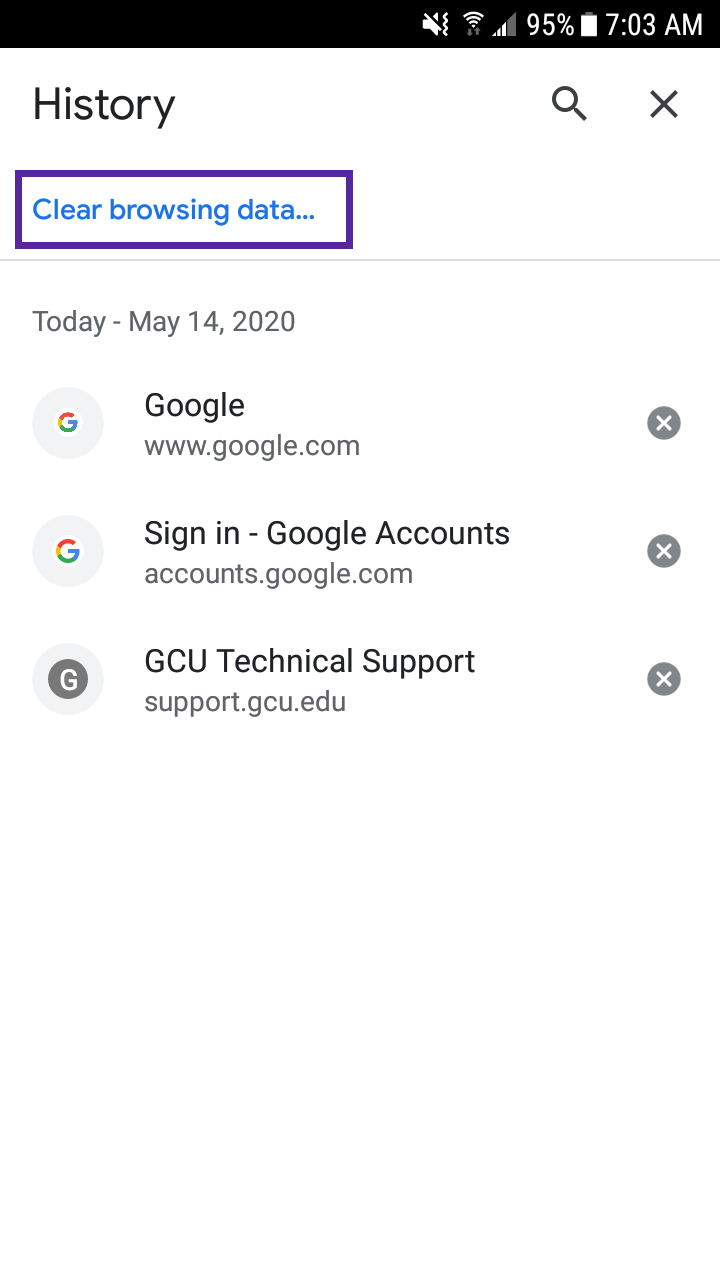This screenshot has height=1280, width=720.
Task: Tap the History page title
Action: 104,105
